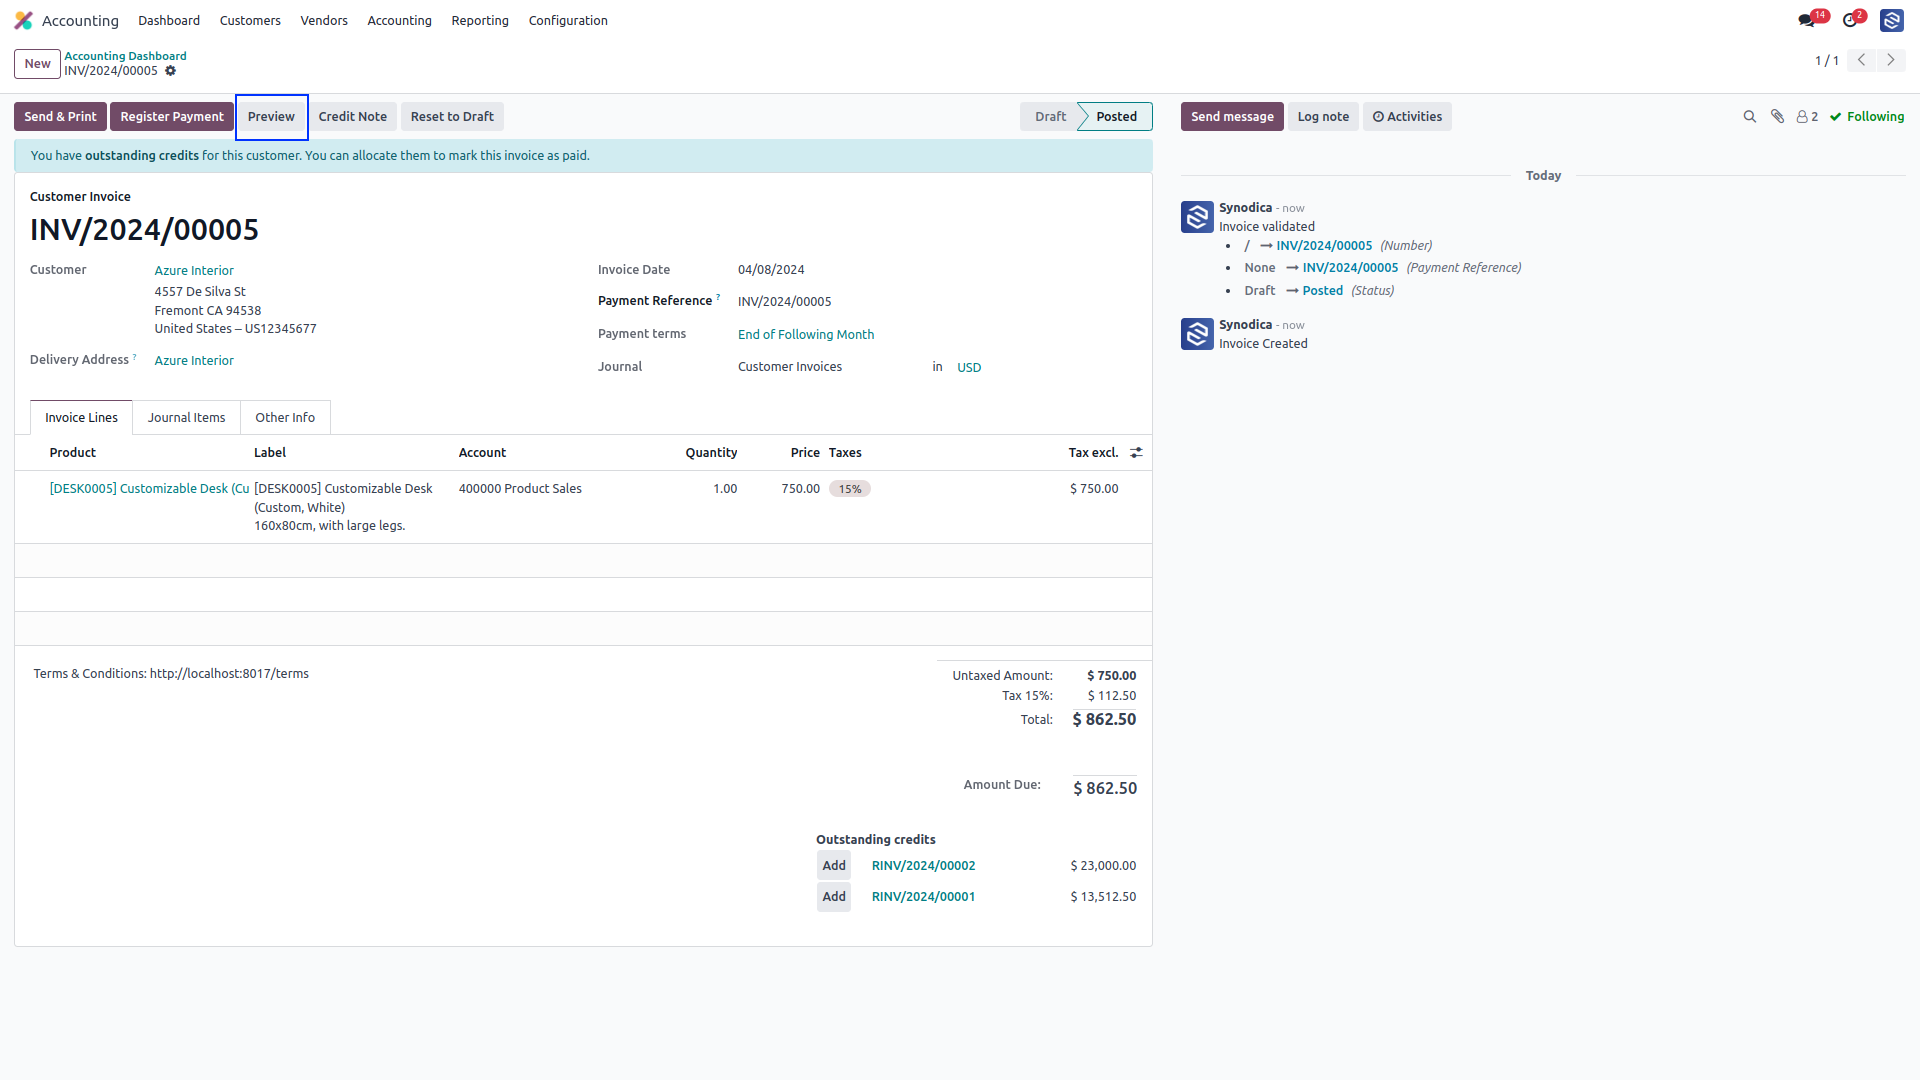Image resolution: width=1920 pixels, height=1080 pixels.
Task: Click the Terms & Conditions text
Action: point(171,674)
